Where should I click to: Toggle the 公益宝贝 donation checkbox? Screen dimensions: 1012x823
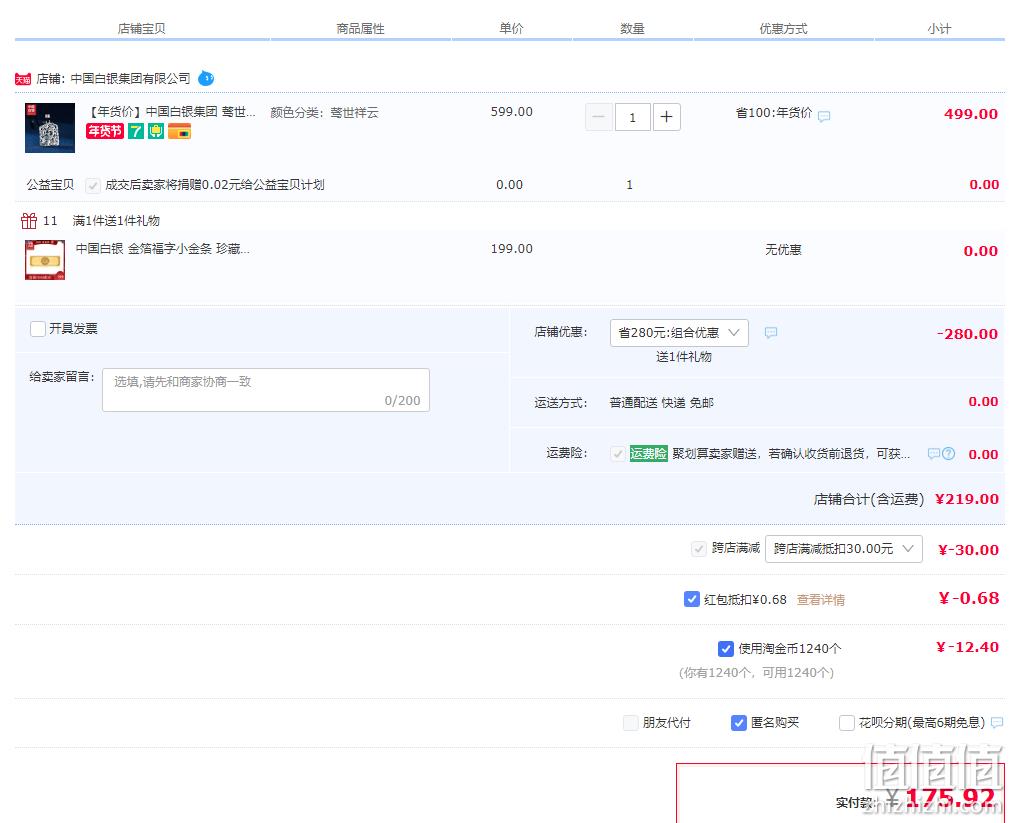pos(93,186)
